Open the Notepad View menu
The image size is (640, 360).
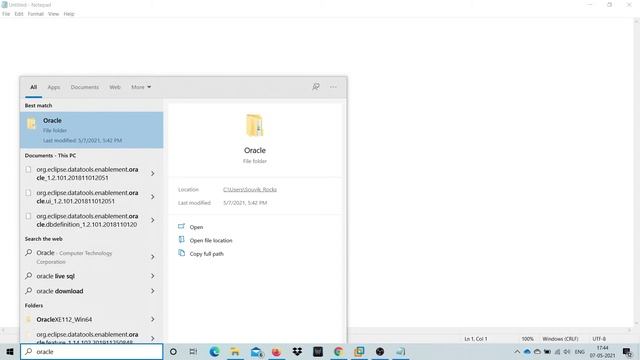point(53,14)
